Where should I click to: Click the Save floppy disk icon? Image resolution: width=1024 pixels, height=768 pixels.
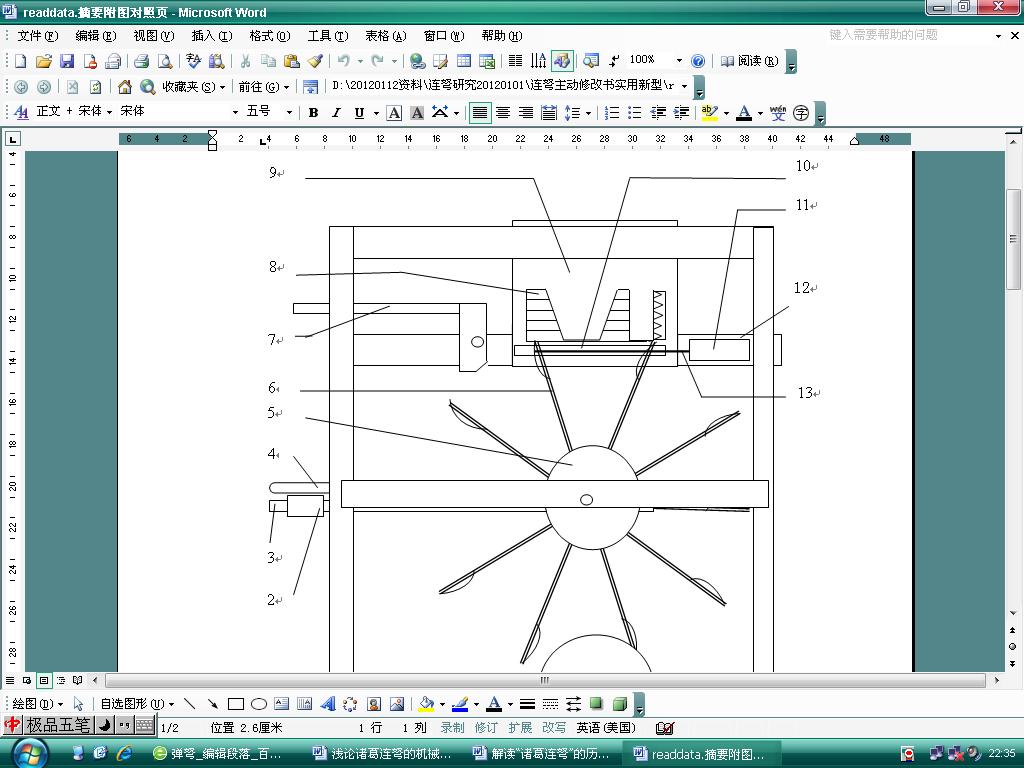[x=67, y=61]
